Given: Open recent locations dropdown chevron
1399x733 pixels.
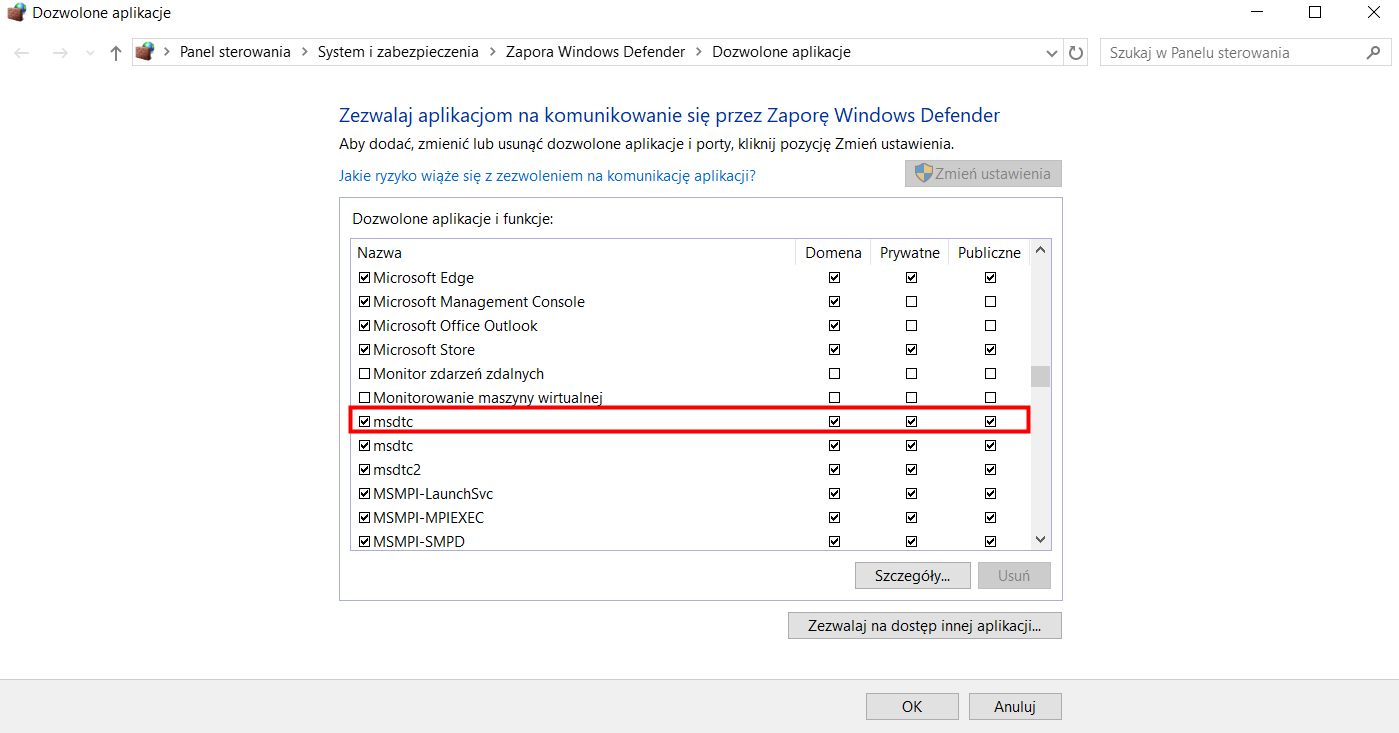Looking at the screenshot, I should coord(90,53).
